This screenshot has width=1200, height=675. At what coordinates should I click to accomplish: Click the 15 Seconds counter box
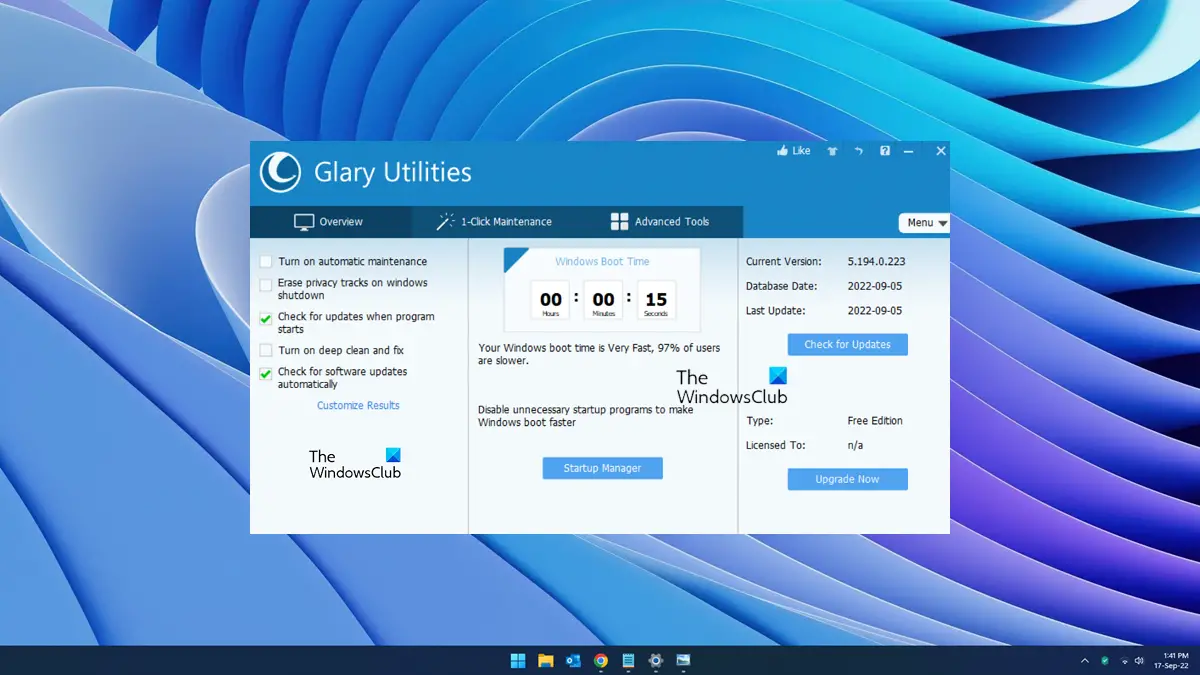656,301
